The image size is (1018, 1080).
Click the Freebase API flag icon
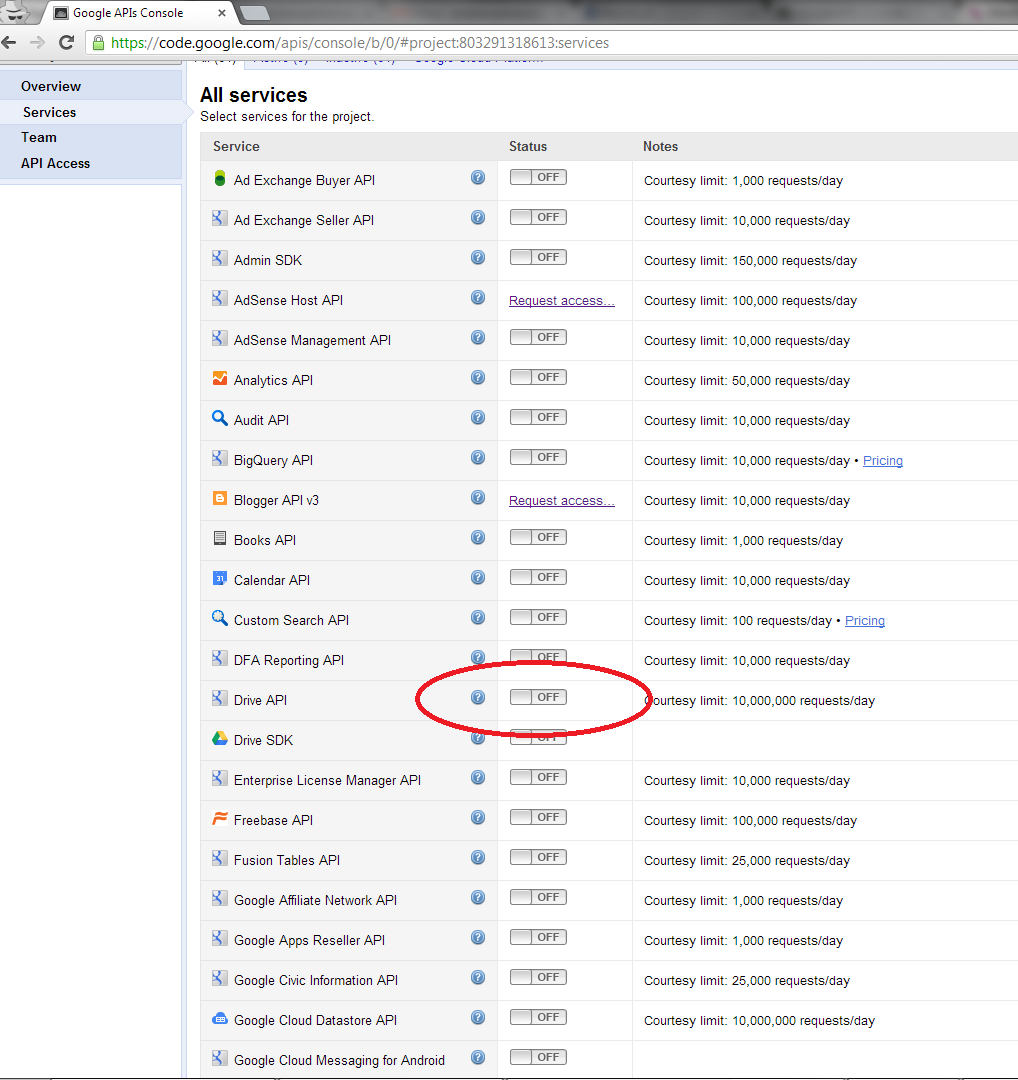tap(219, 817)
